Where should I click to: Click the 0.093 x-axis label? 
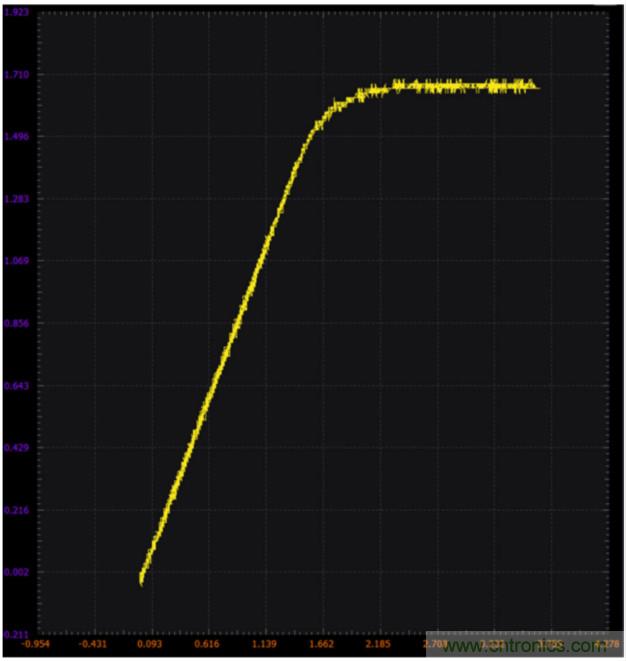(150, 645)
